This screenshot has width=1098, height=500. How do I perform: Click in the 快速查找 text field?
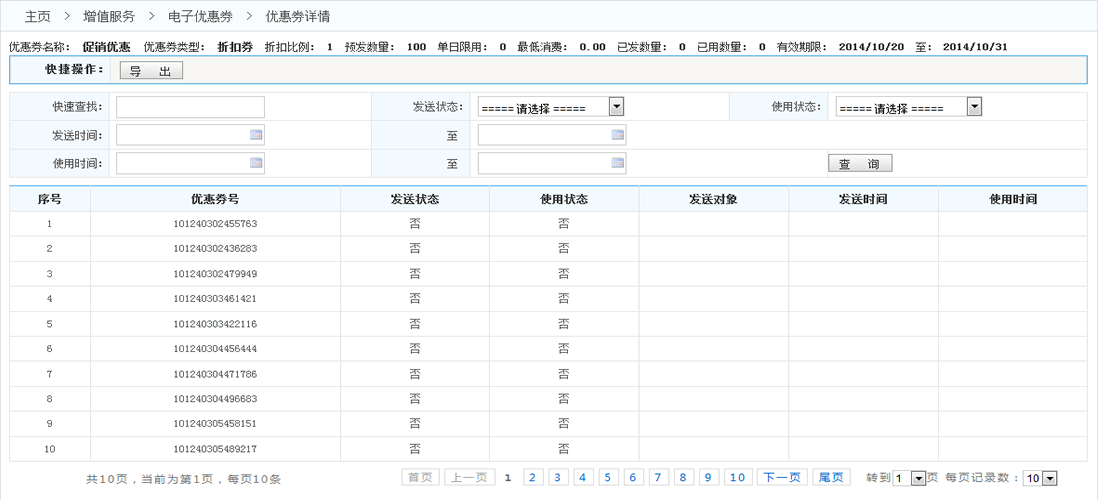[190, 107]
